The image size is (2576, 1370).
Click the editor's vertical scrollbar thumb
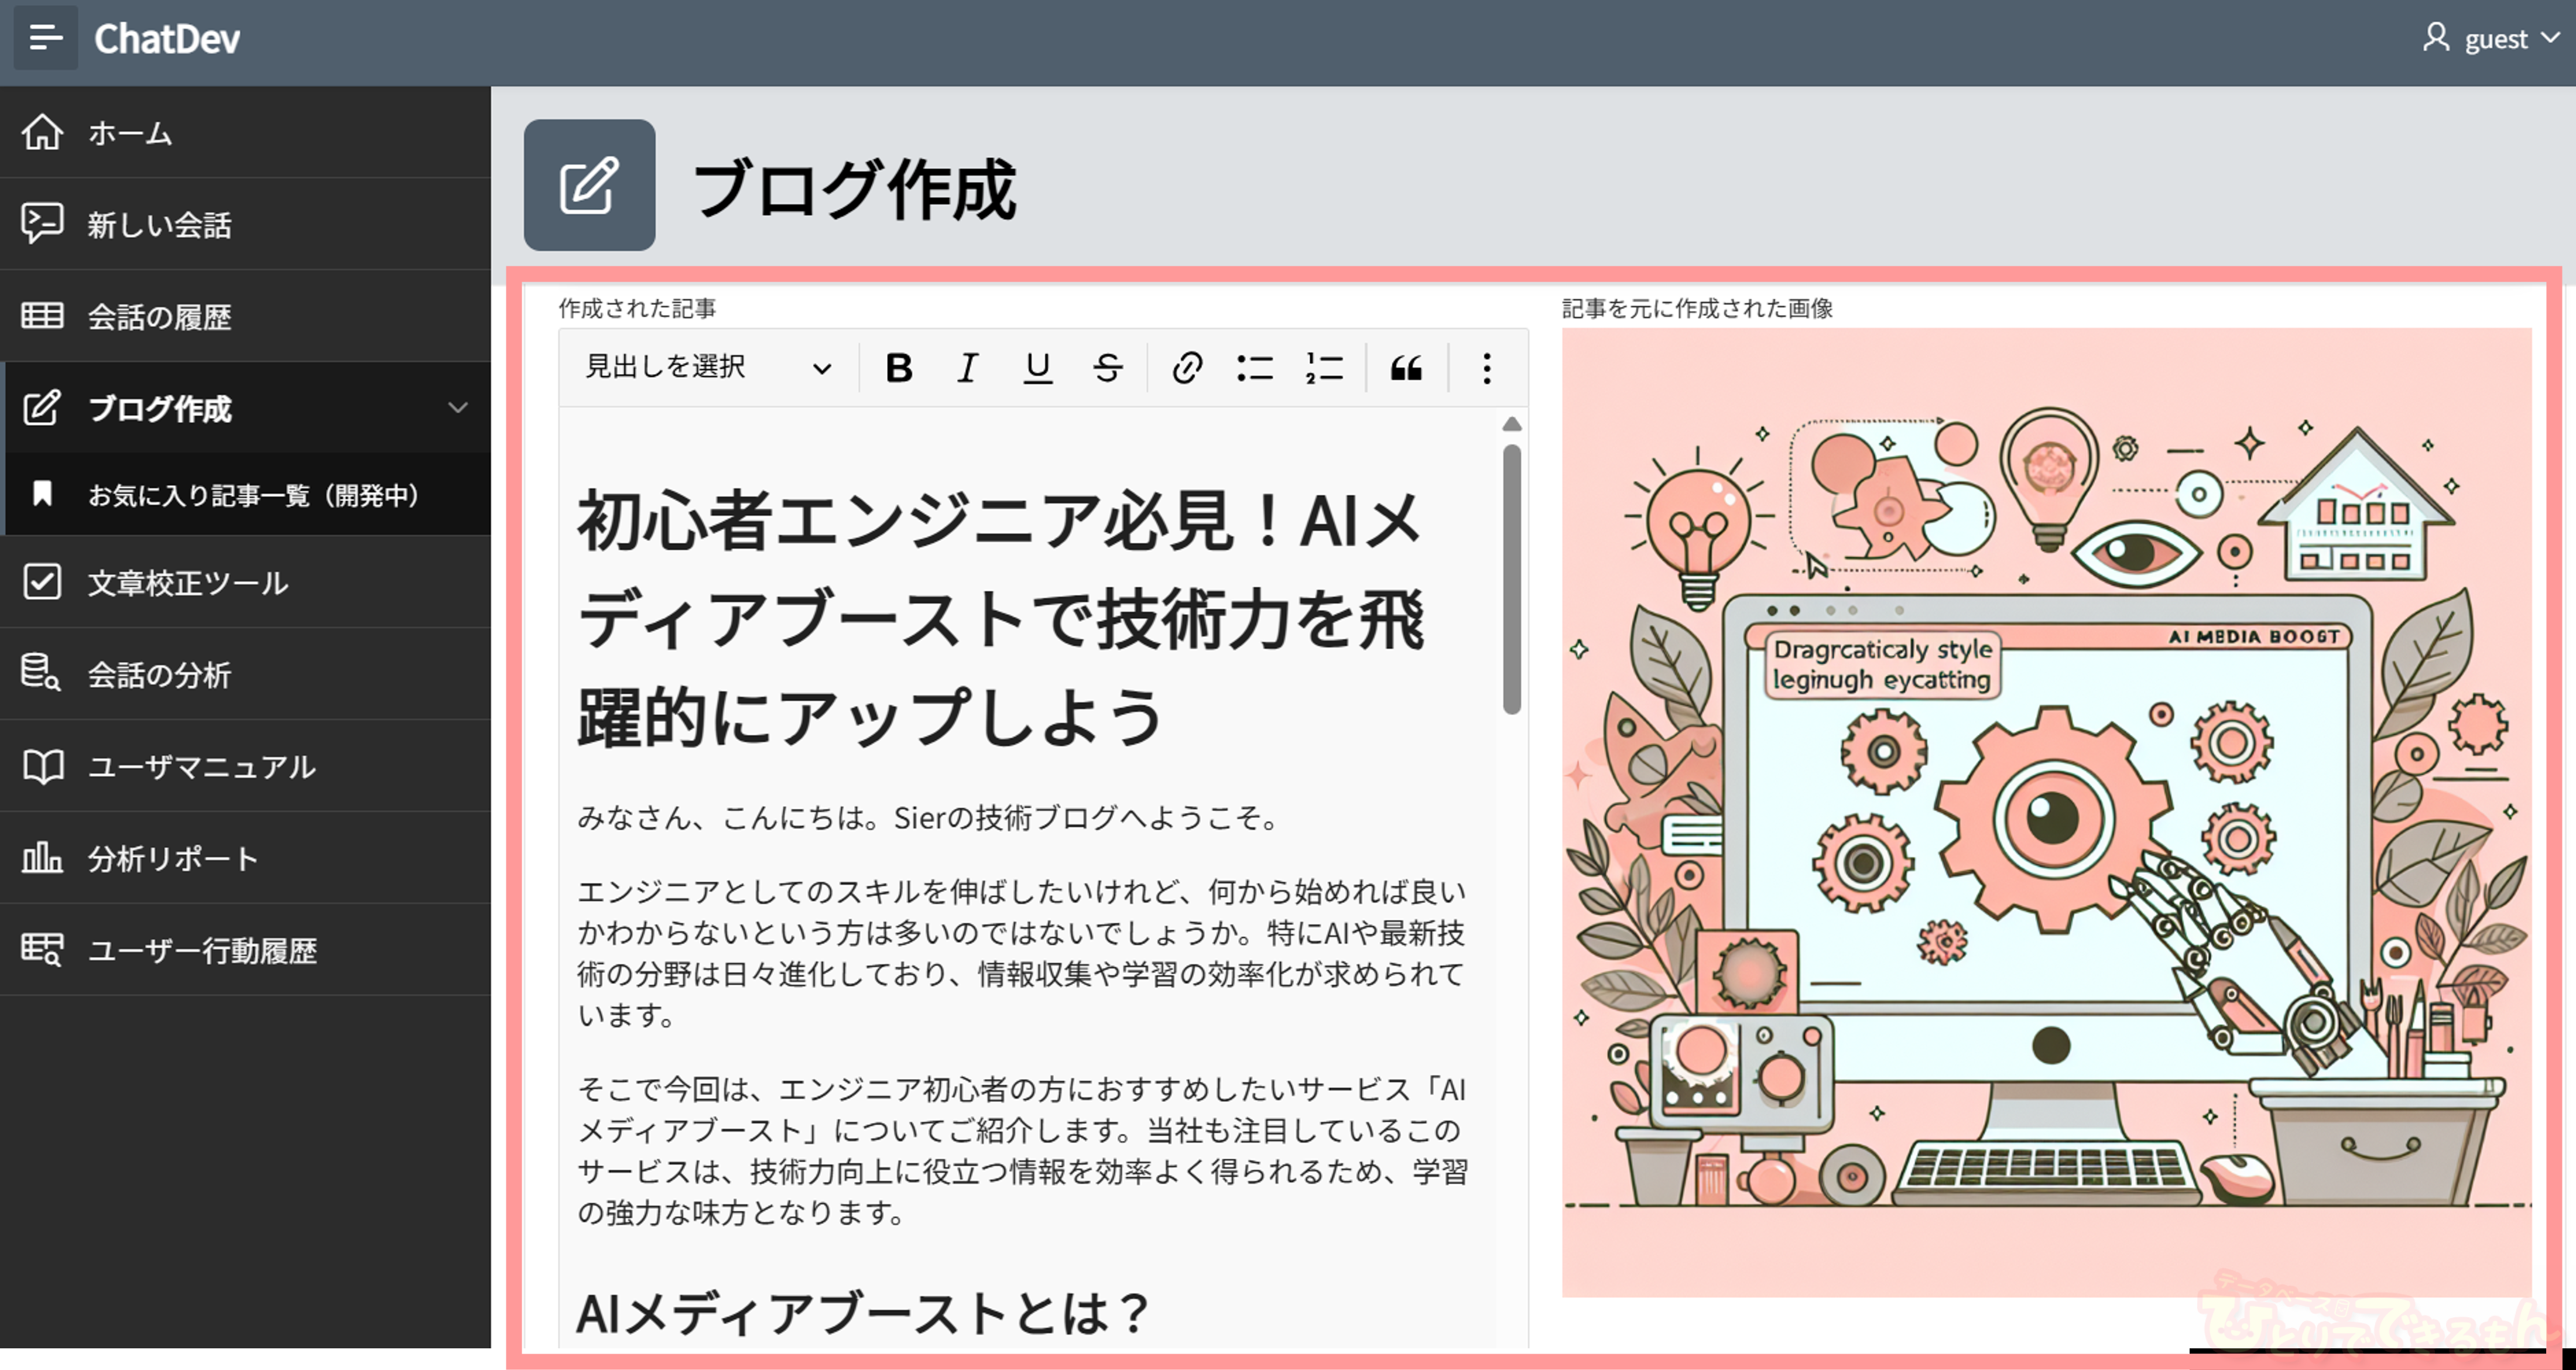pos(1511,580)
